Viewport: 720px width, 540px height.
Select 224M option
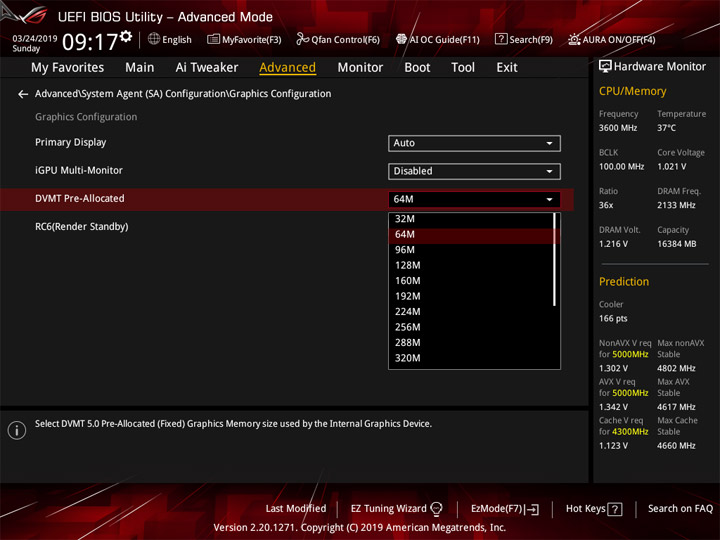[471, 312]
